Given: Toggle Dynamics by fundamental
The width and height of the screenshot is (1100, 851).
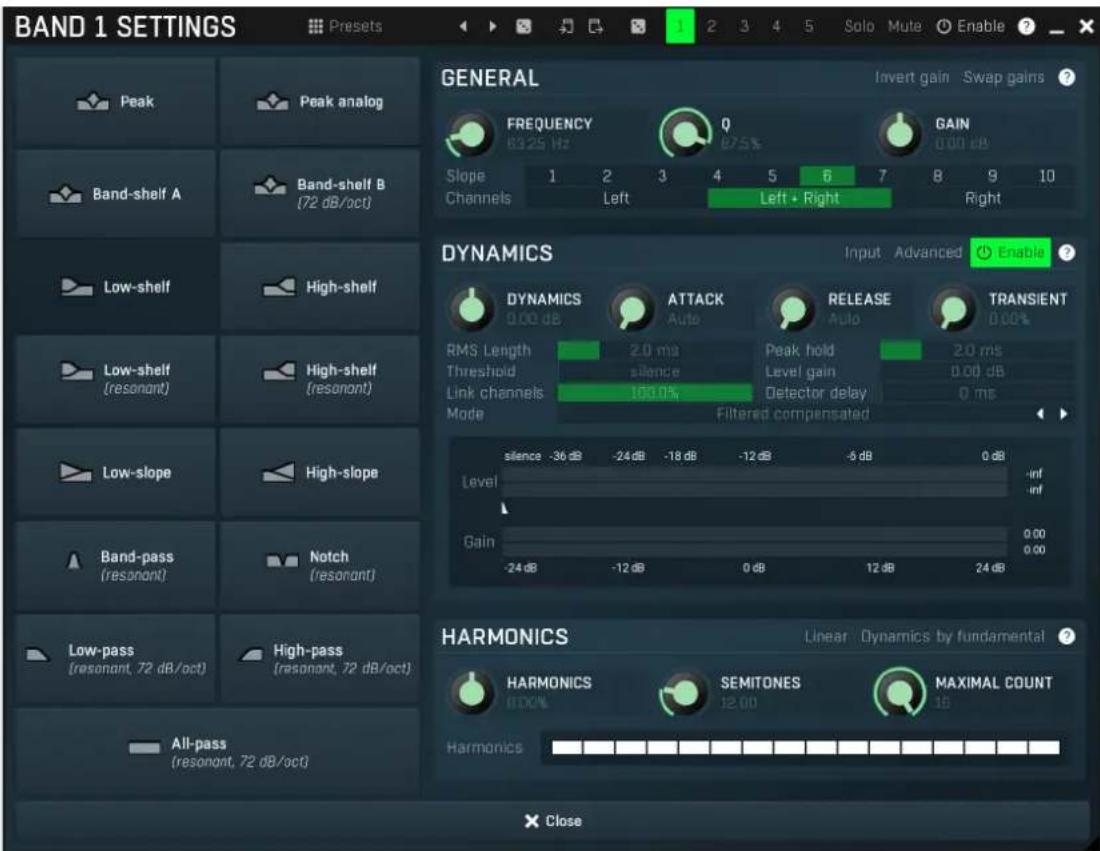Looking at the screenshot, I should [952, 636].
